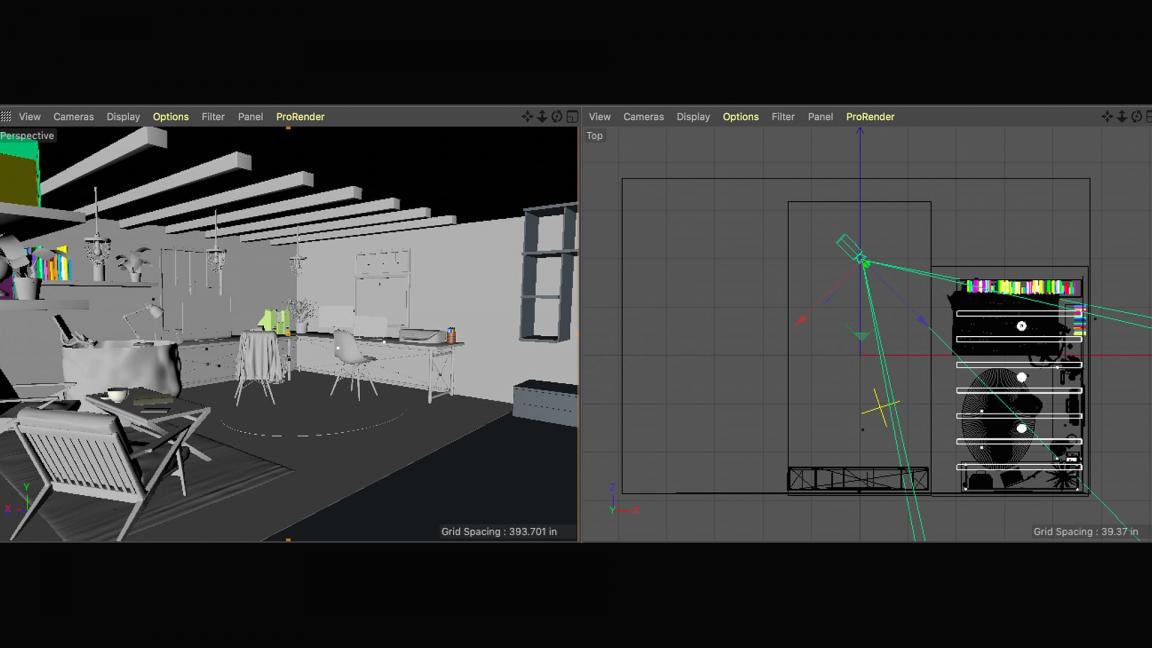Click the Top viewport zoom/dolly icon
This screenshot has height=648, width=1152.
1122,116
